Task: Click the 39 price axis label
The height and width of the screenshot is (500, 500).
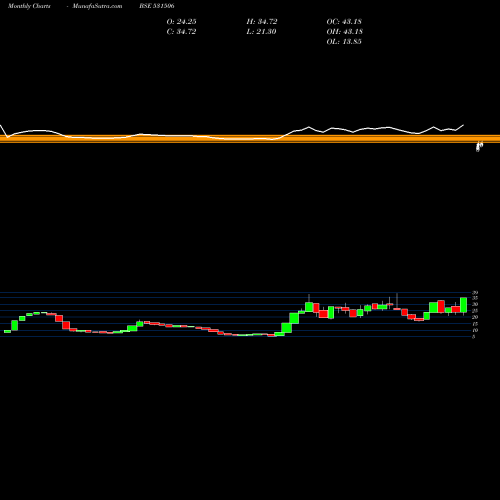Action: [475, 293]
